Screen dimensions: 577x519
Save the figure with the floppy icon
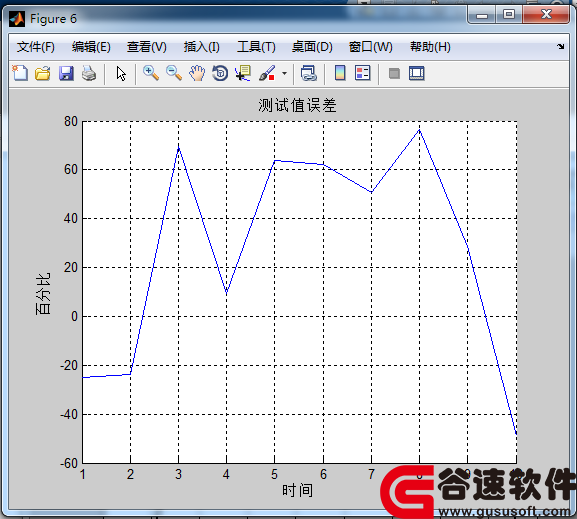tap(66, 73)
